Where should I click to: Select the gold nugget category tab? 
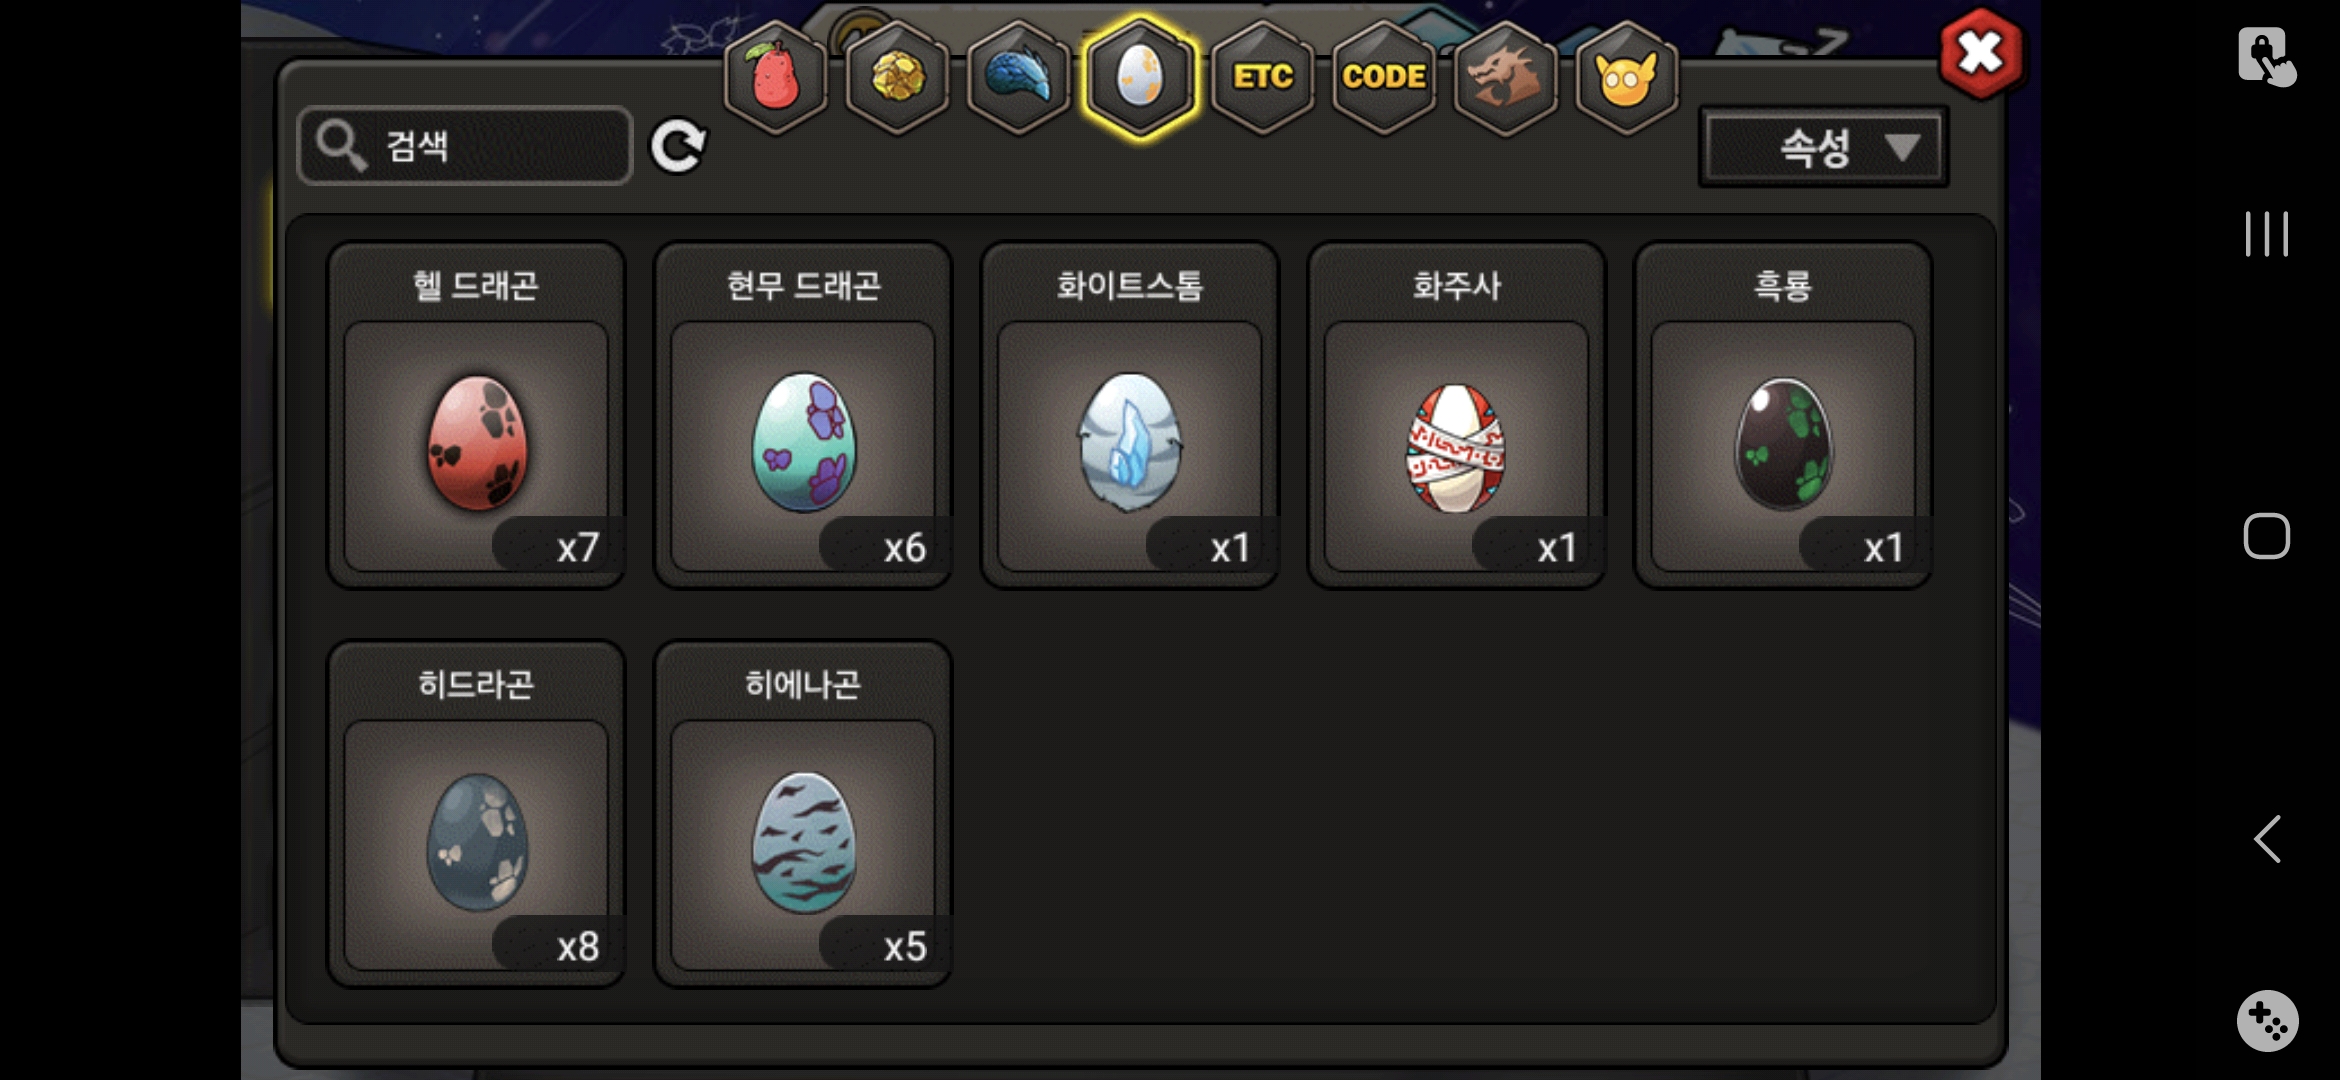click(x=897, y=76)
